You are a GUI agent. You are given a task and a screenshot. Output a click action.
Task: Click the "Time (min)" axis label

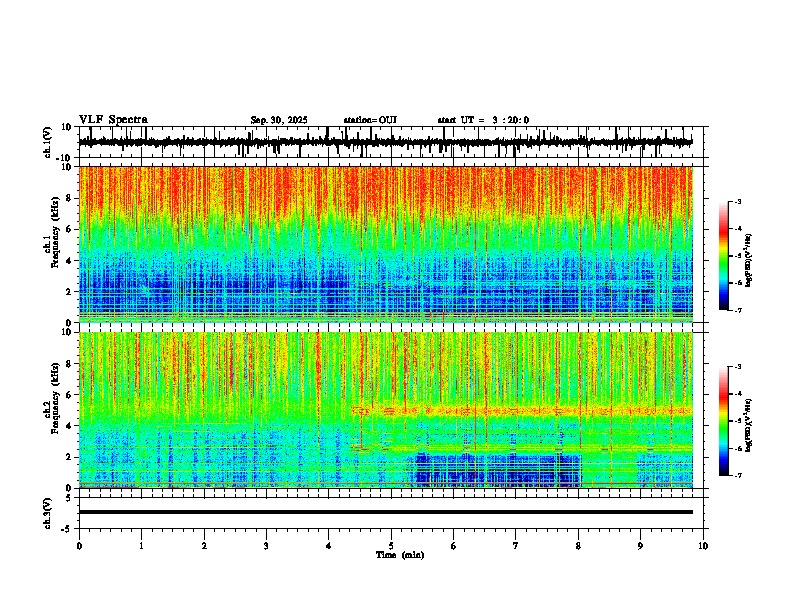(x=400, y=555)
